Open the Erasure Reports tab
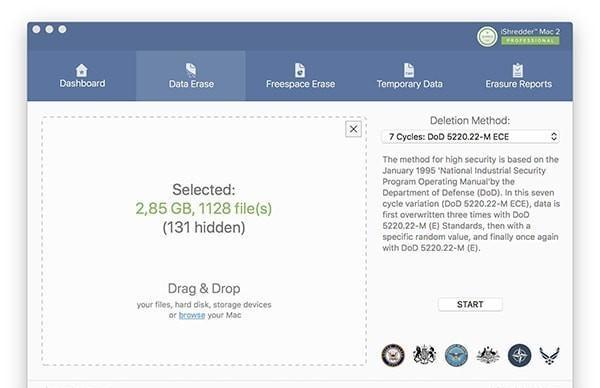 (518, 76)
